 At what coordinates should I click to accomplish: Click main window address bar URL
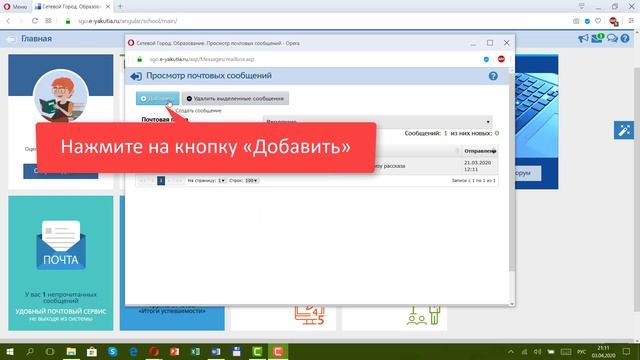(x=127, y=21)
